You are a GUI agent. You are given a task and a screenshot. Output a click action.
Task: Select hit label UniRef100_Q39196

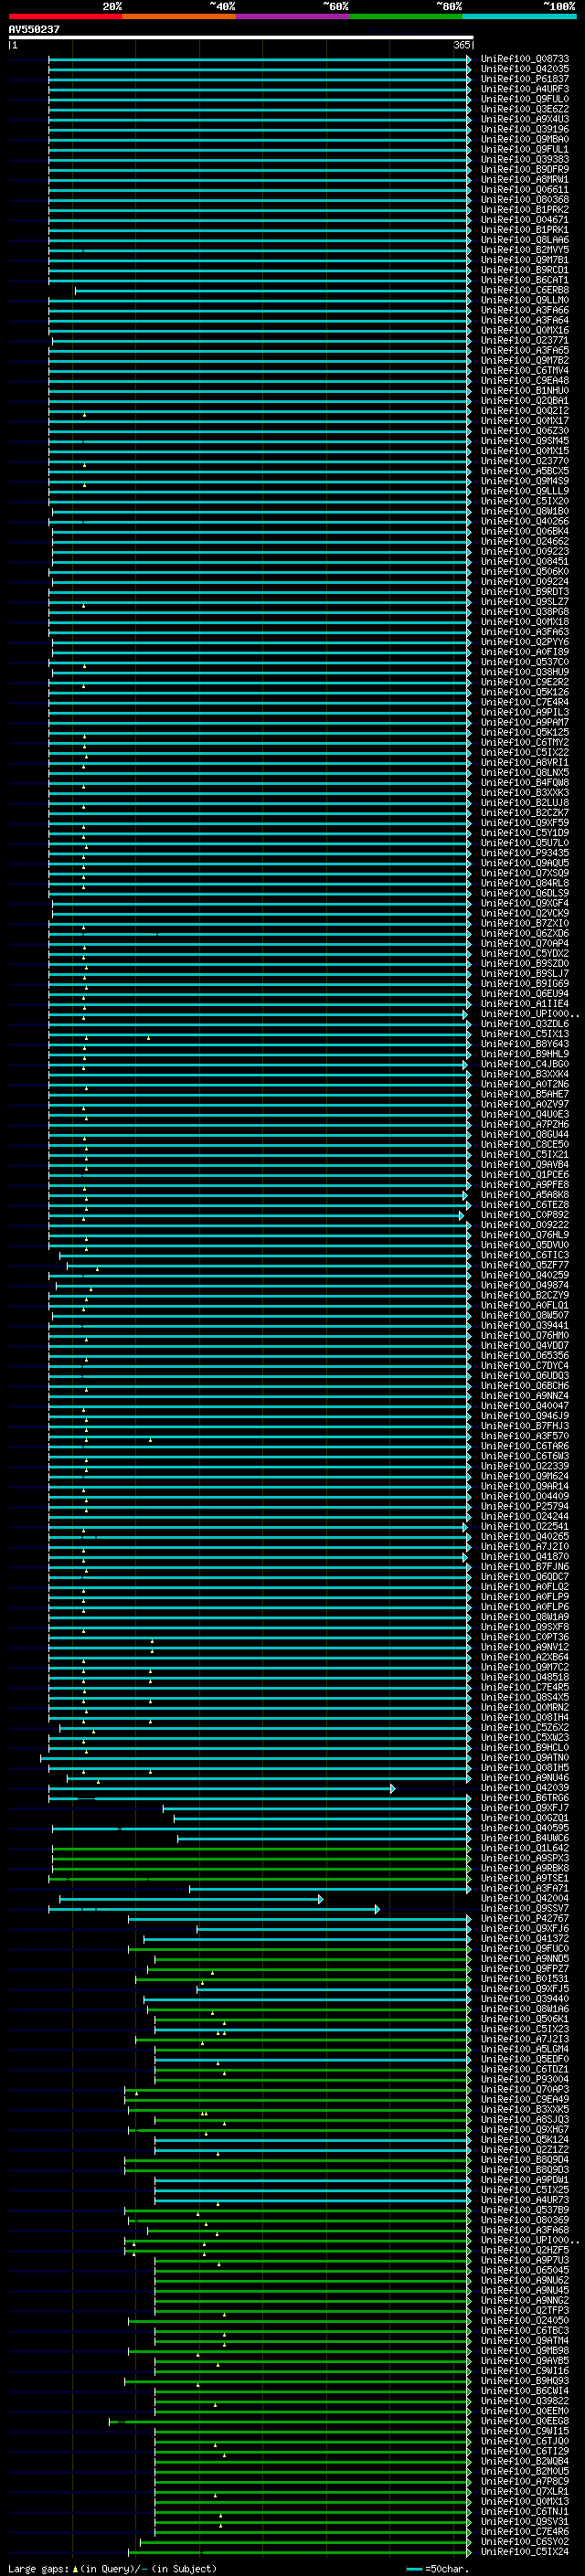point(525,129)
